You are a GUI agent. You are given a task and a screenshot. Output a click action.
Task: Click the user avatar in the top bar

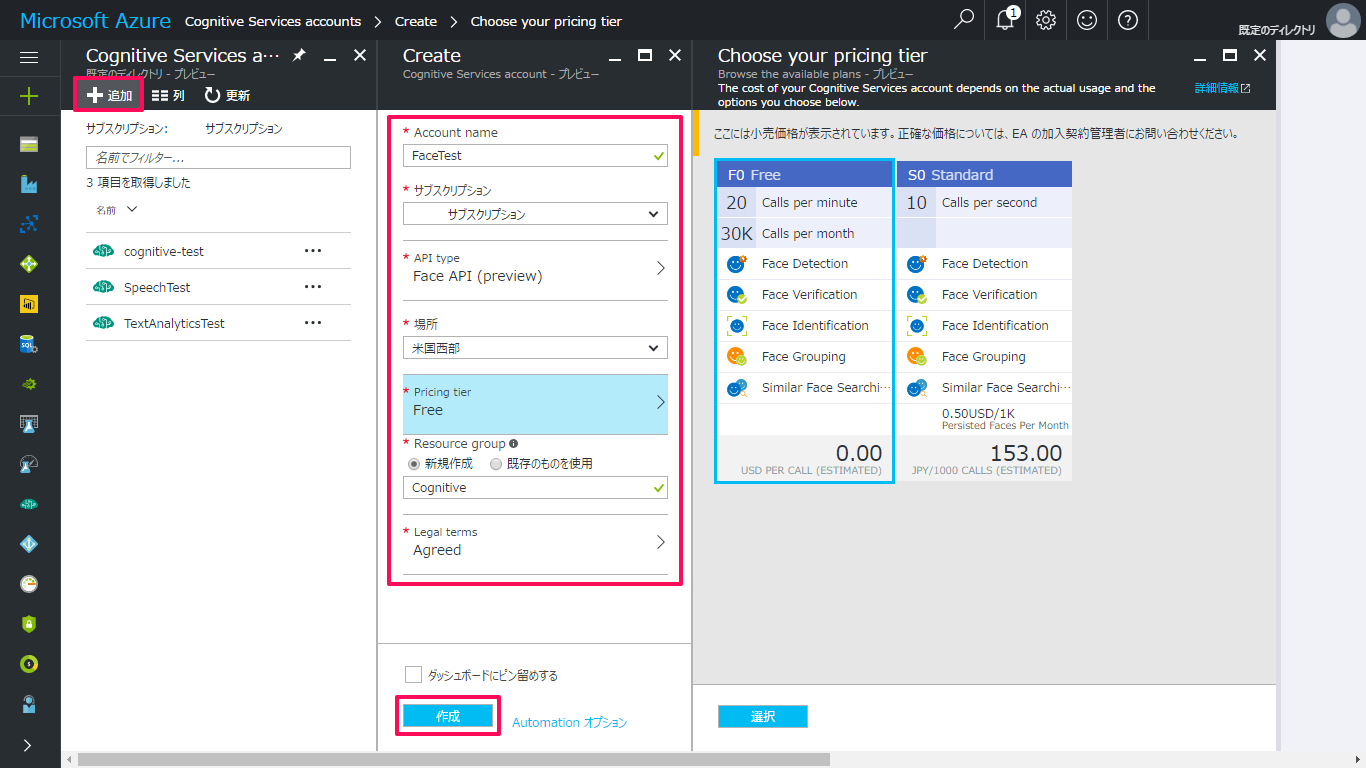(x=1342, y=20)
